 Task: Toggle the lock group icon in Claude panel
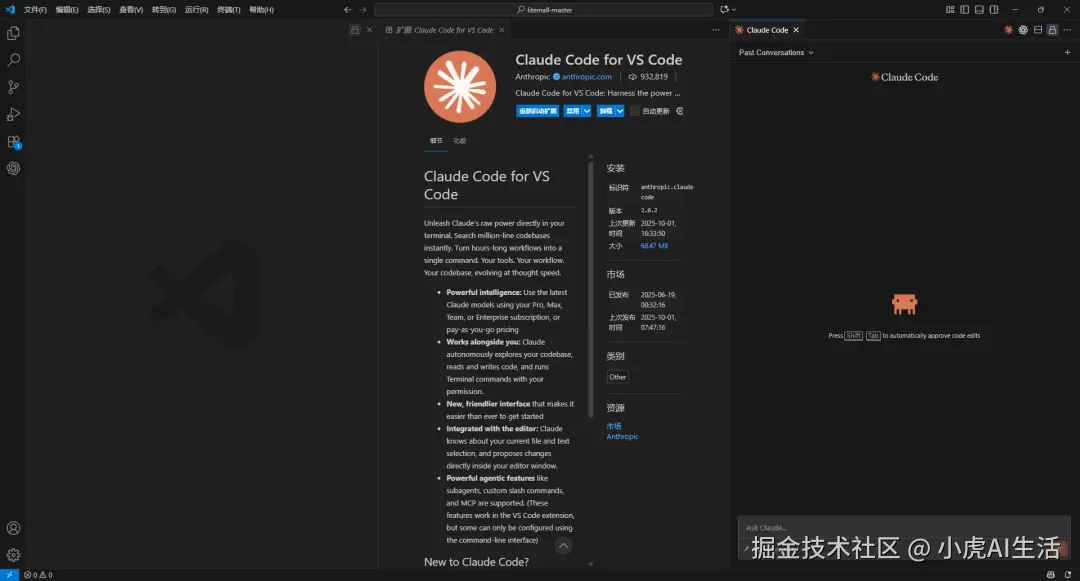point(1052,30)
